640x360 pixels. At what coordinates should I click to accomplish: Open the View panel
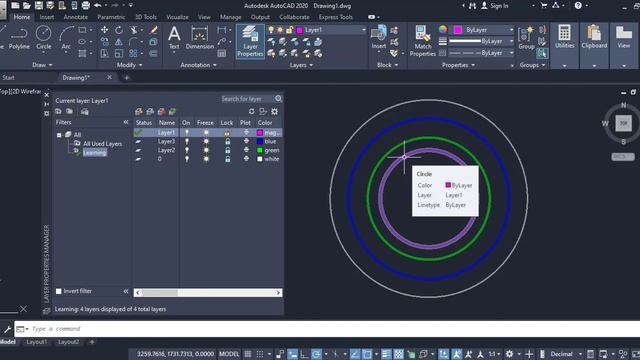(x=623, y=37)
